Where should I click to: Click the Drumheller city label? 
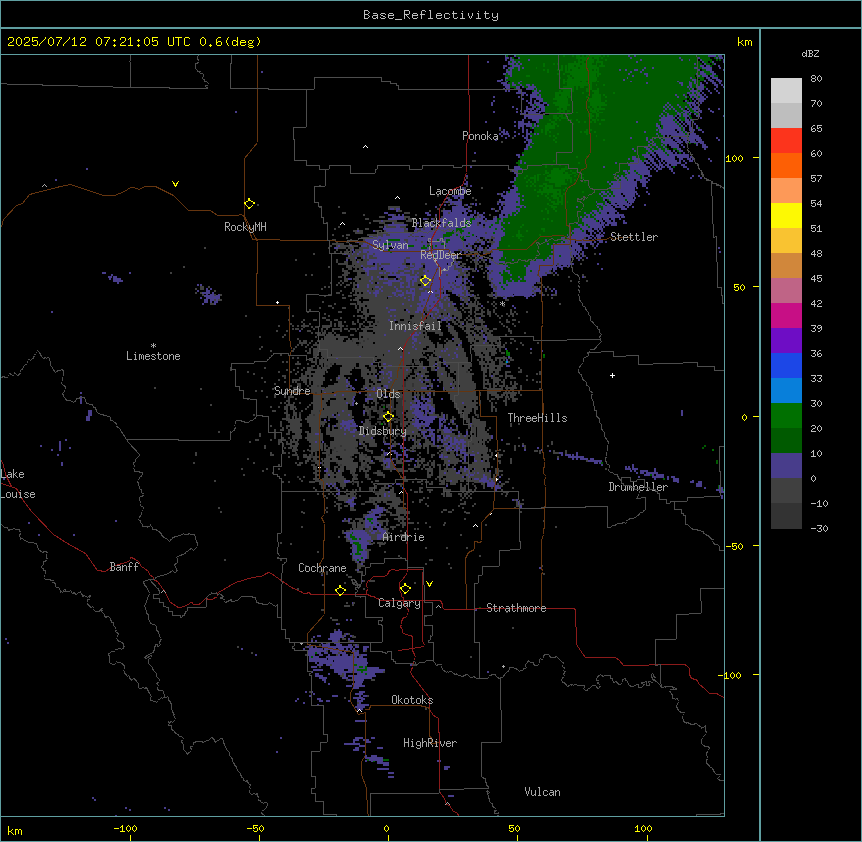tap(638, 487)
